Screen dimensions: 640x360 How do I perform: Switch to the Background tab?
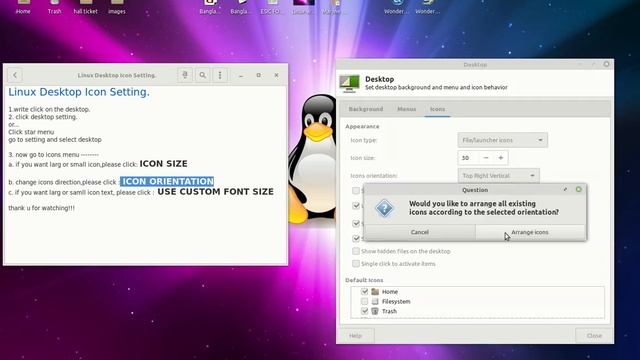pos(366,109)
